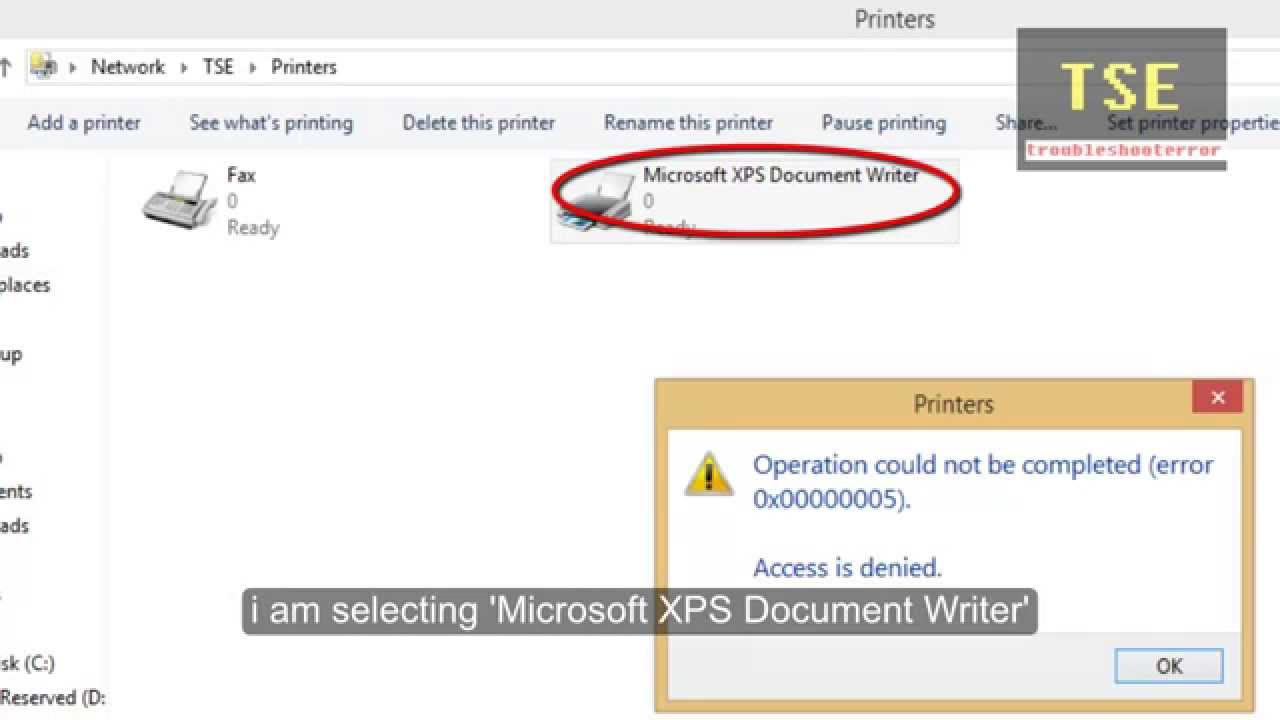Click the error 0x00000005 message text
Screen dimensions: 1280x720
tap(983, 481)
